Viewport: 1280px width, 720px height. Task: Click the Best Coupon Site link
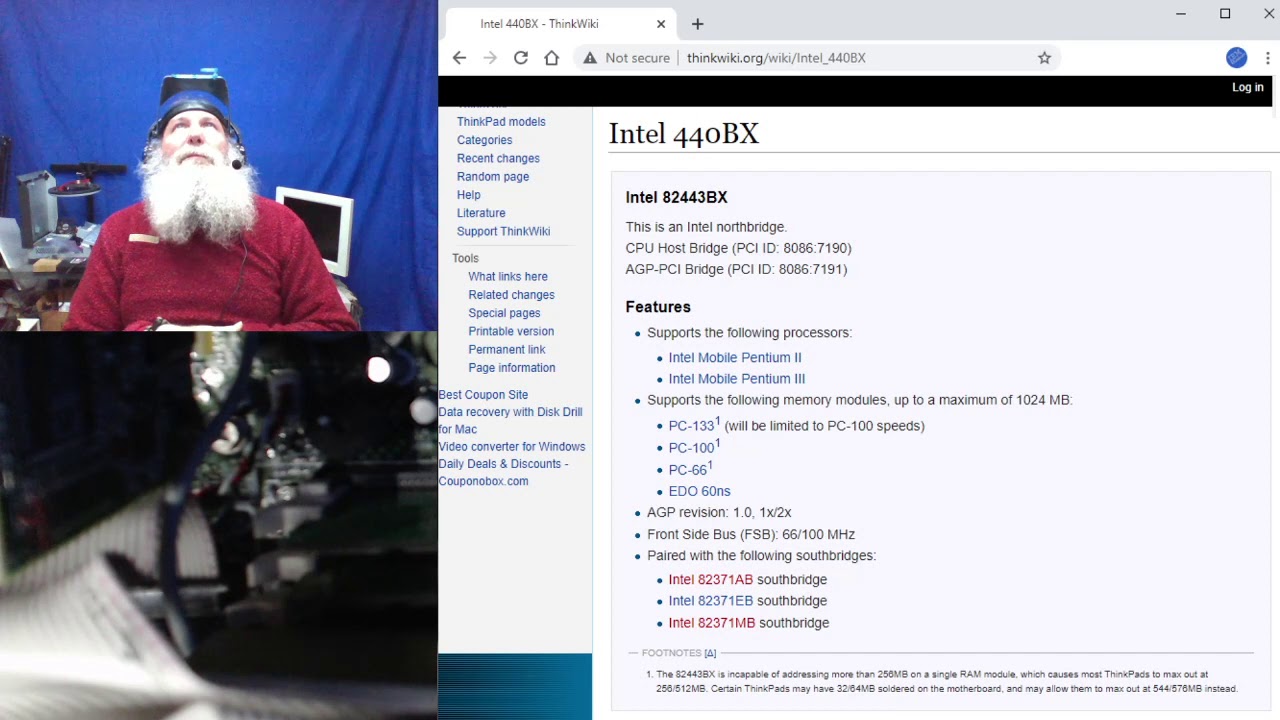tap(483, 395)
